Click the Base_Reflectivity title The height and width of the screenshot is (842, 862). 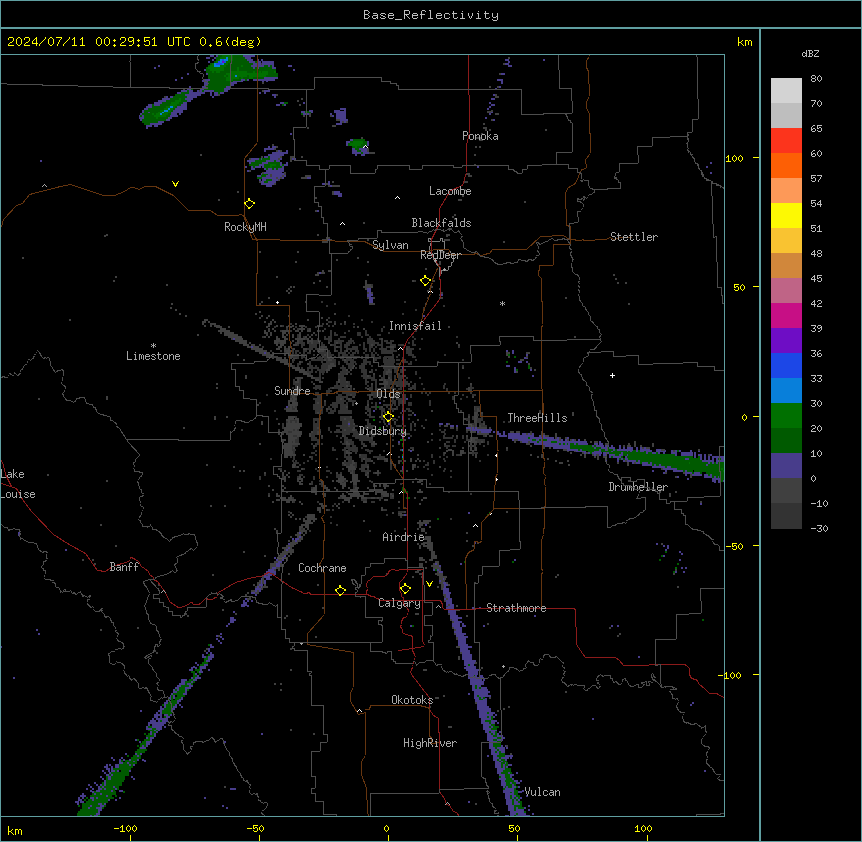tap(431, 15)
